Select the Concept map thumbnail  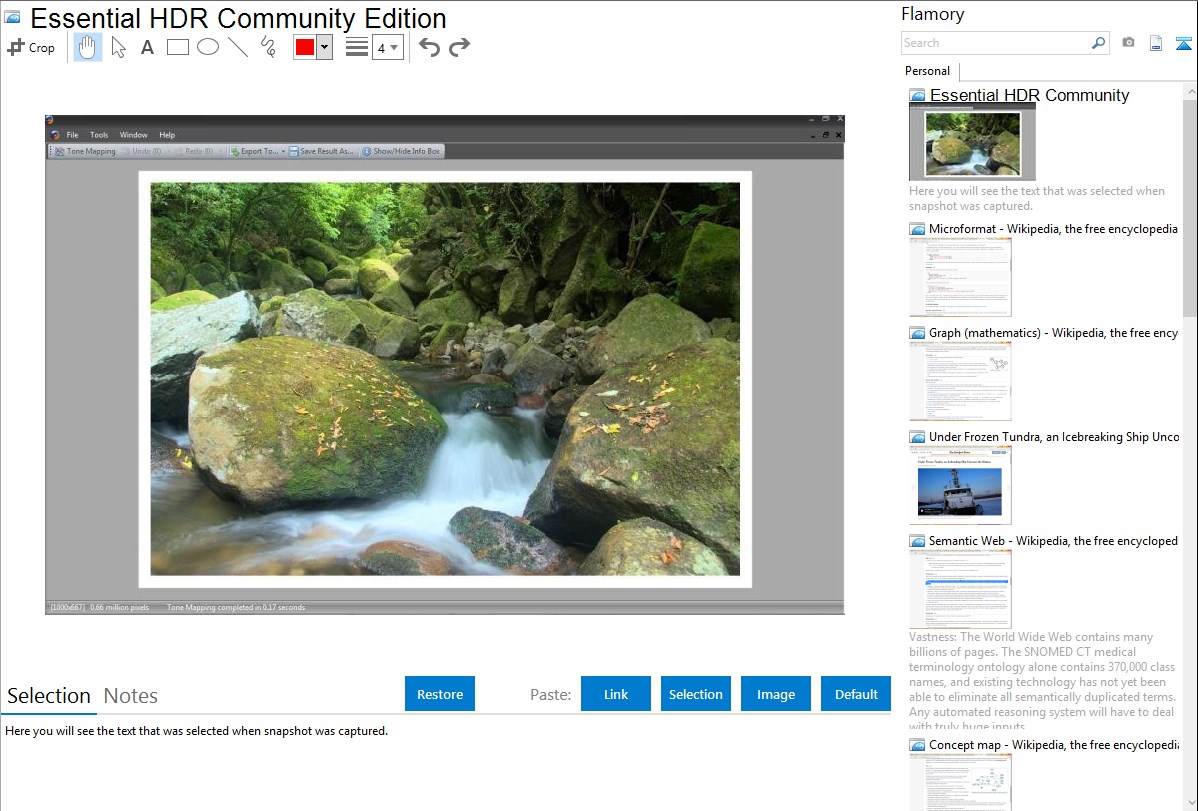pos(960,782)
